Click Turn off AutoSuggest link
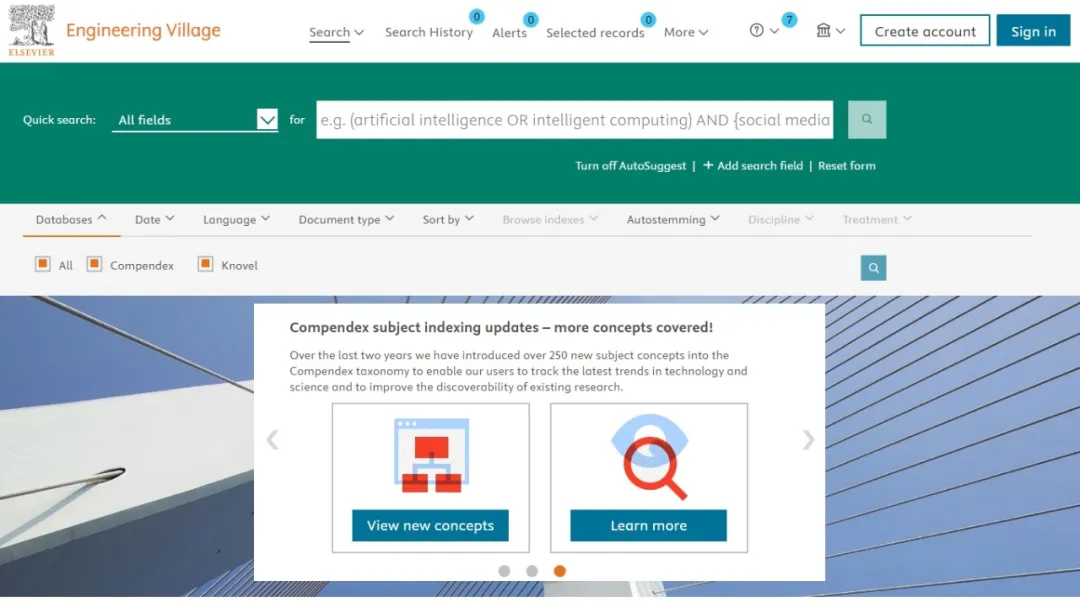 pos(630,165)
